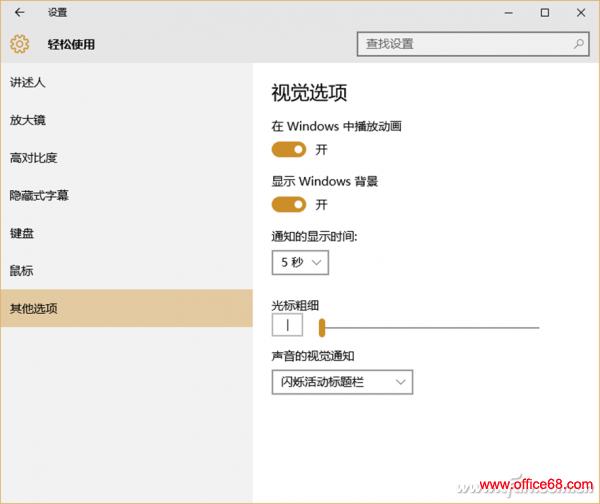Click the 通知的显示时间 label

314,237
